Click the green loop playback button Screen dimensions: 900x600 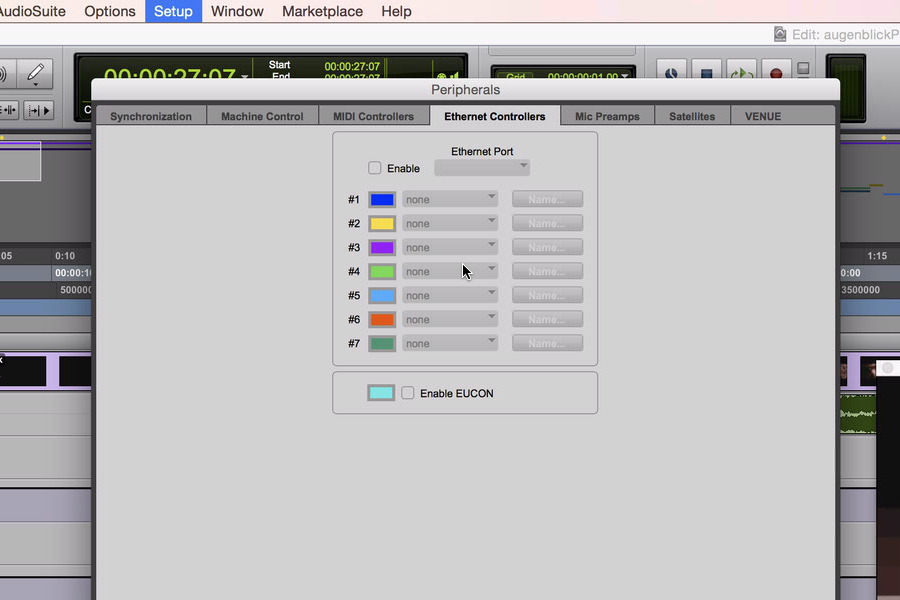point(740,73)
